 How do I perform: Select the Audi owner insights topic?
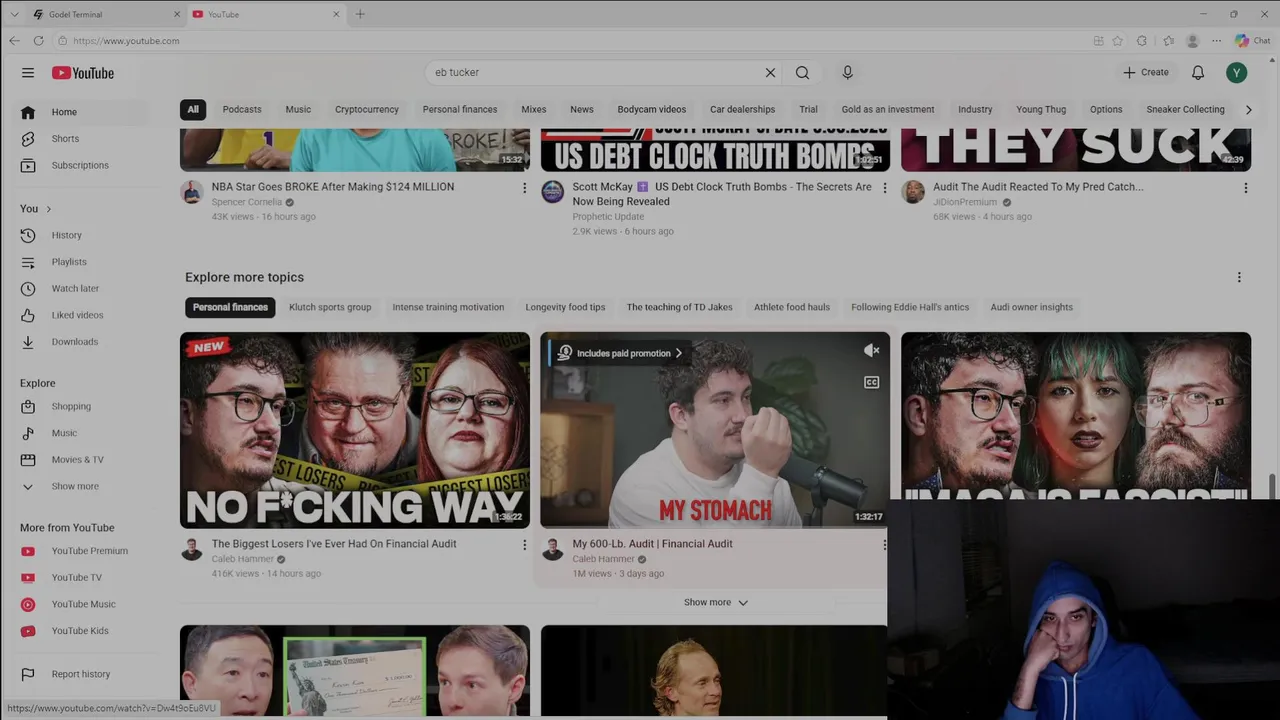click(x=1031, y=307)
